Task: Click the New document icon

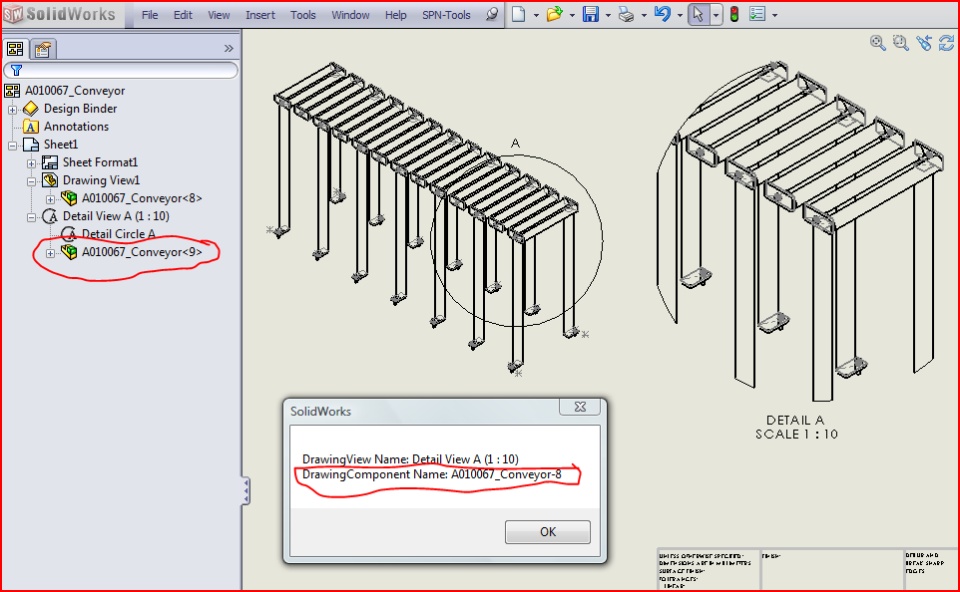Action: (519, 14)
